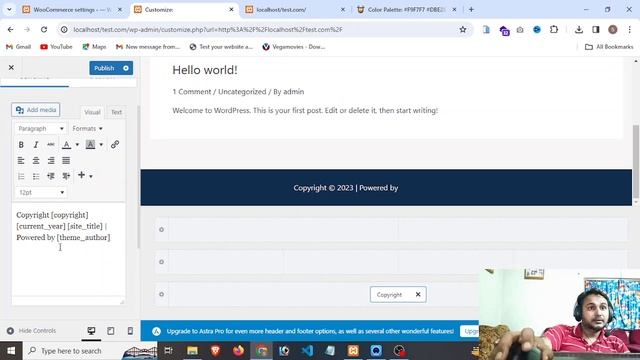Open the 12pt font size dropdown

tap(41, 192)
